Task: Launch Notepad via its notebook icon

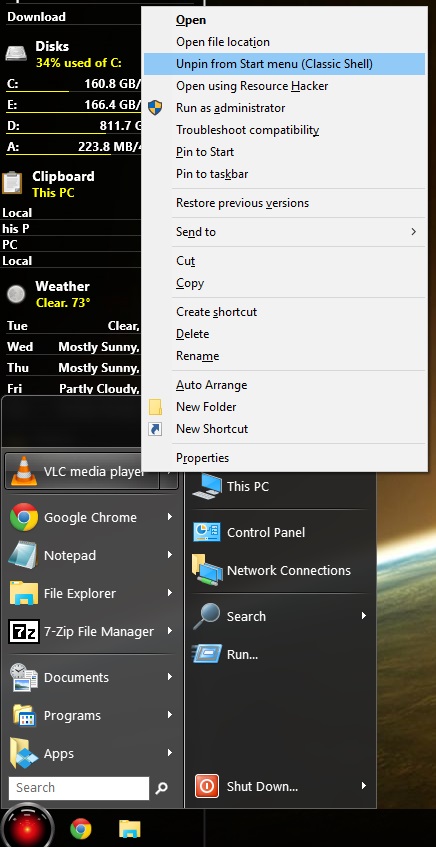Action: pos(23,555)
